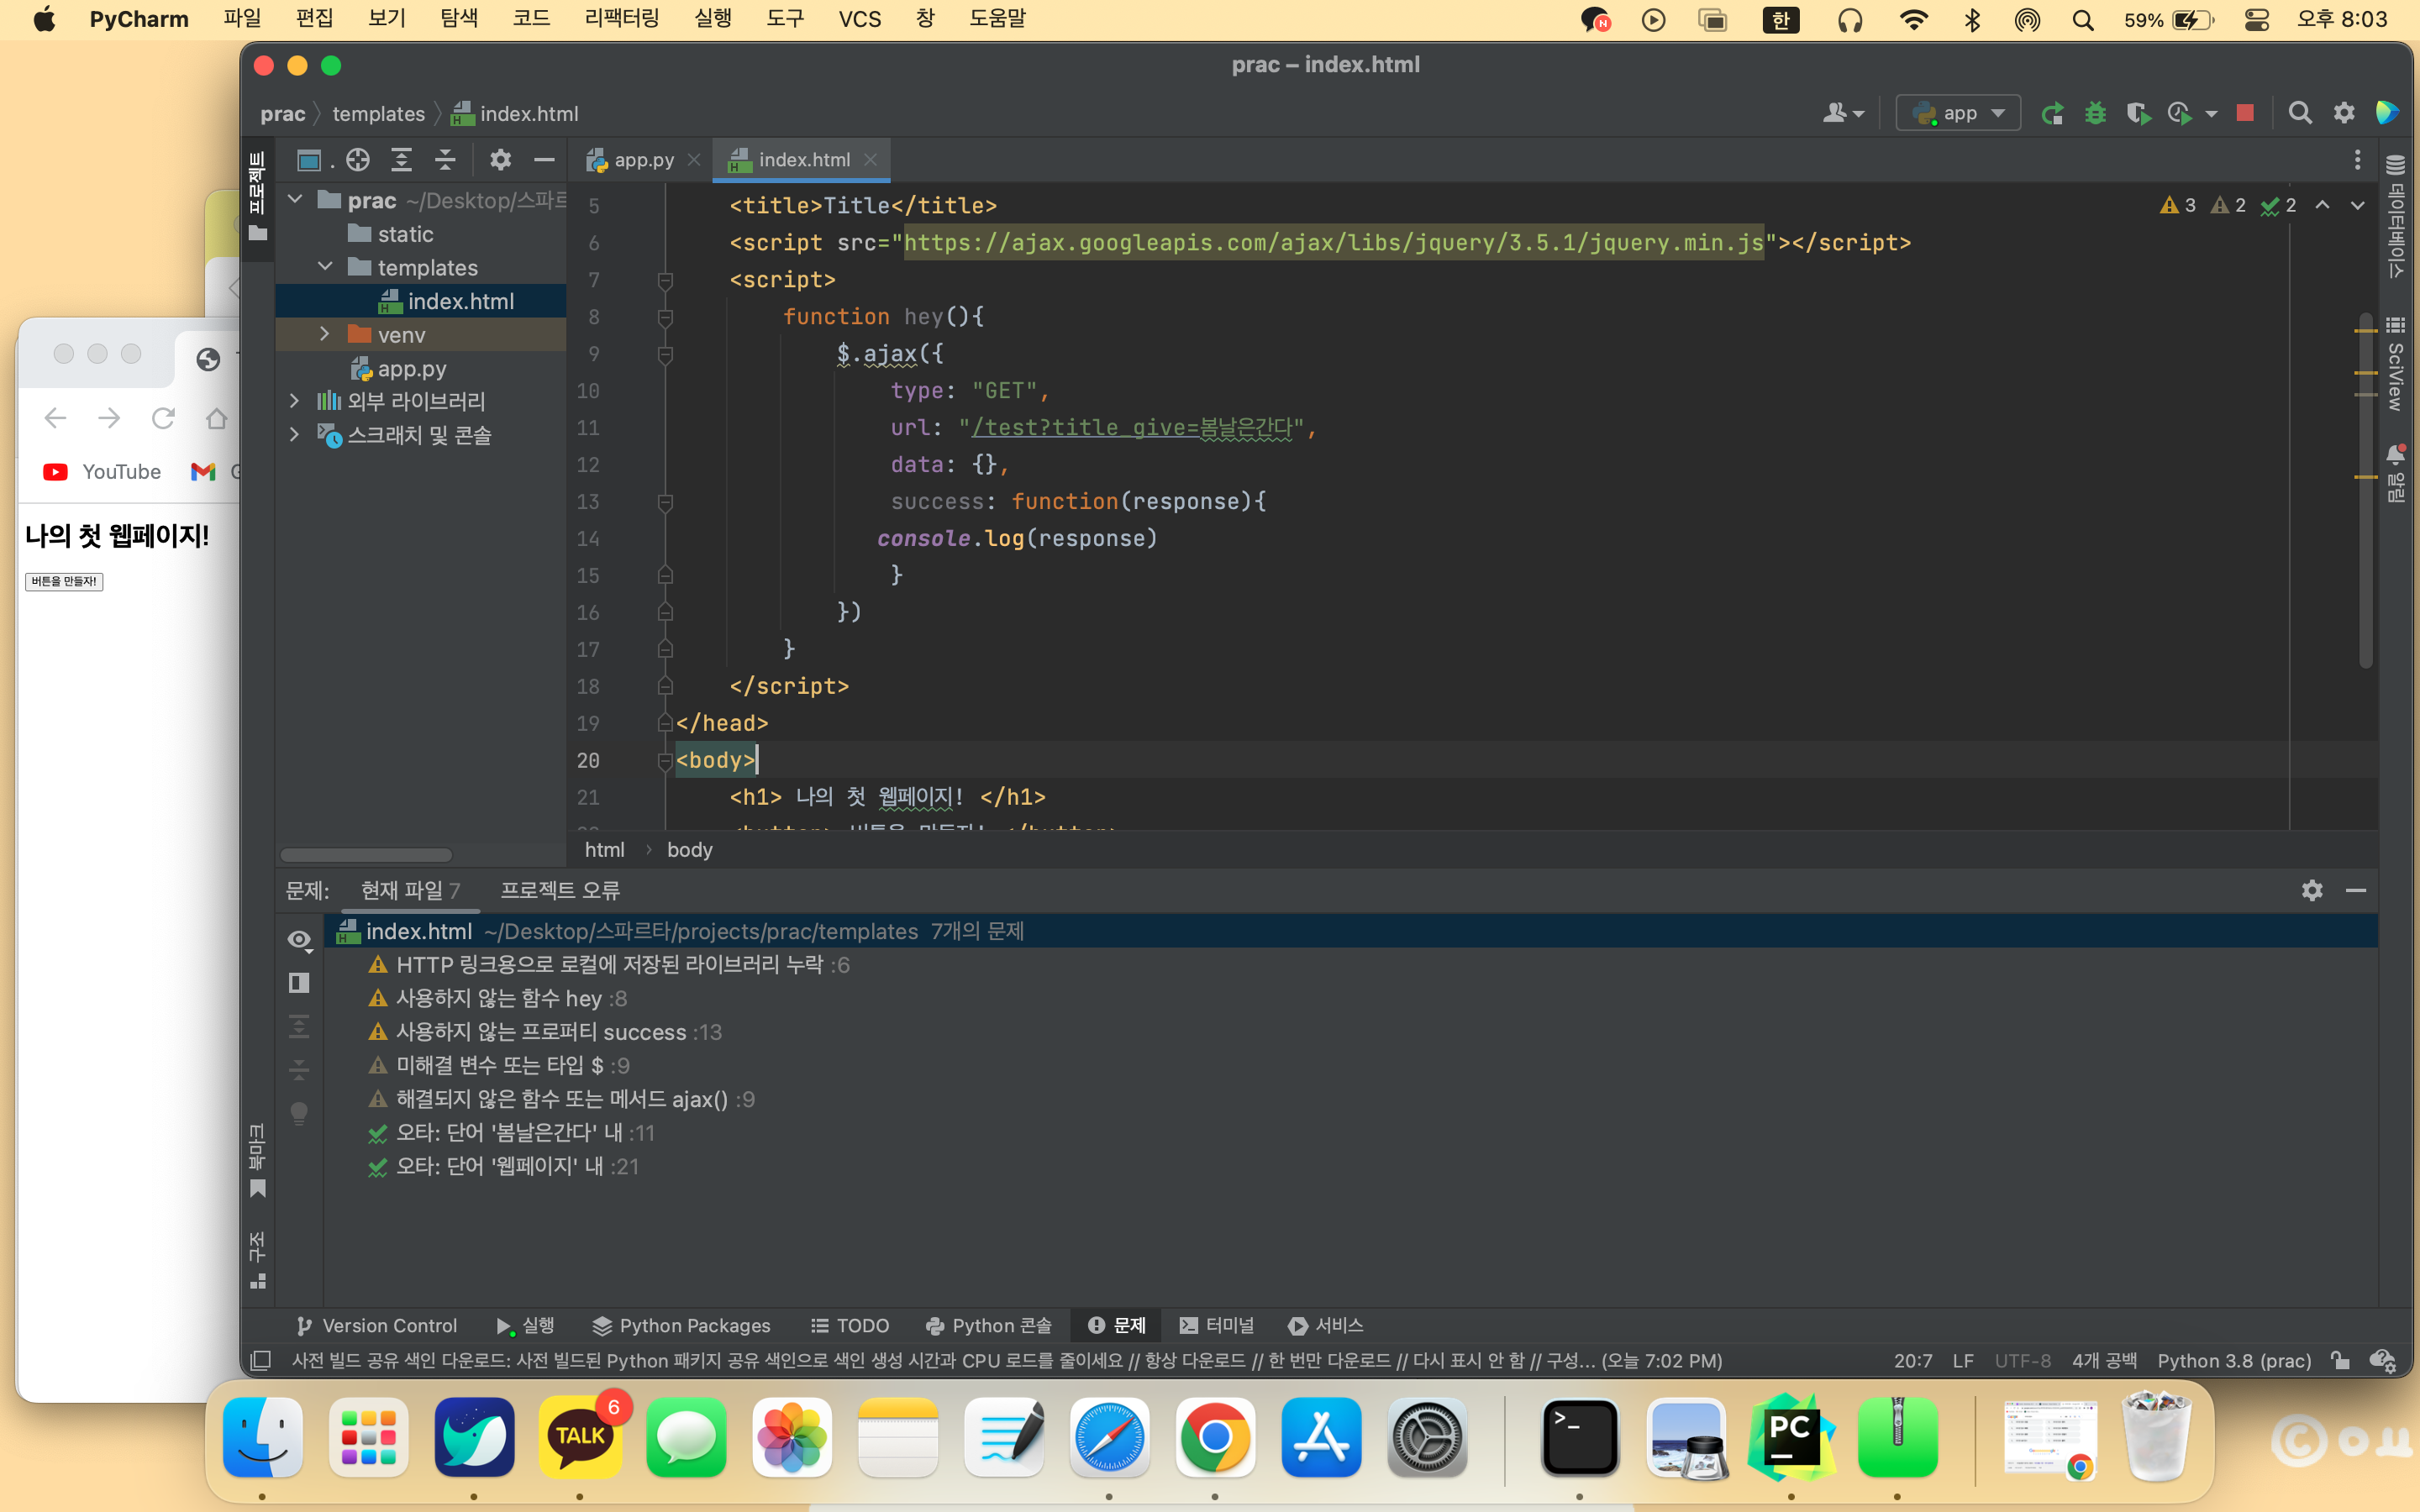Start debugging with the bug icon

pyautogui.click(x=2095, y=113)
